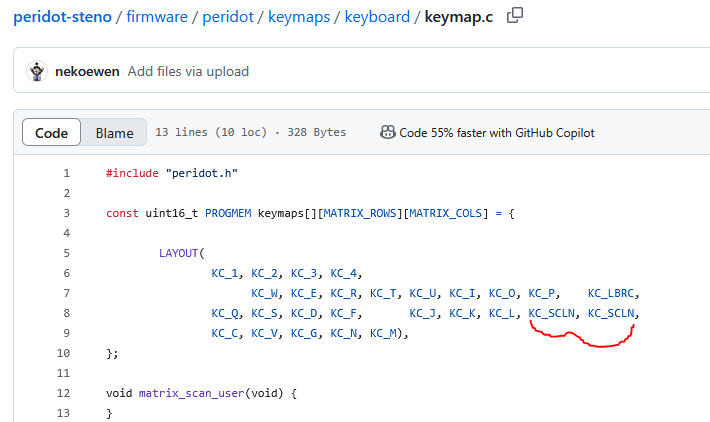Select line number 1
This screenshot has height=422, width=710.
(66, 173)
